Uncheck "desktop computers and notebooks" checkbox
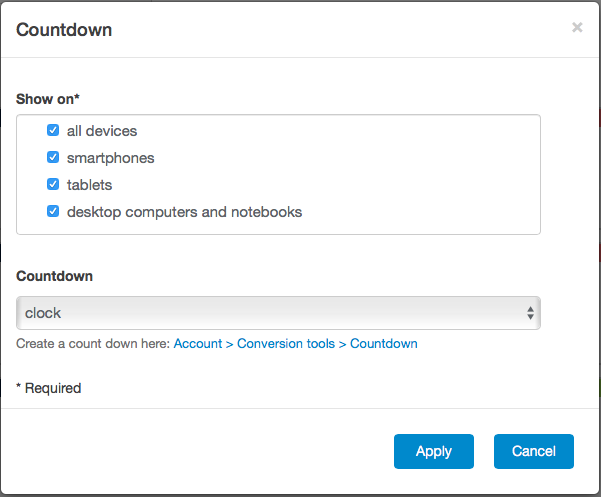This screenshot has width=601, height=497. point(54,211)
